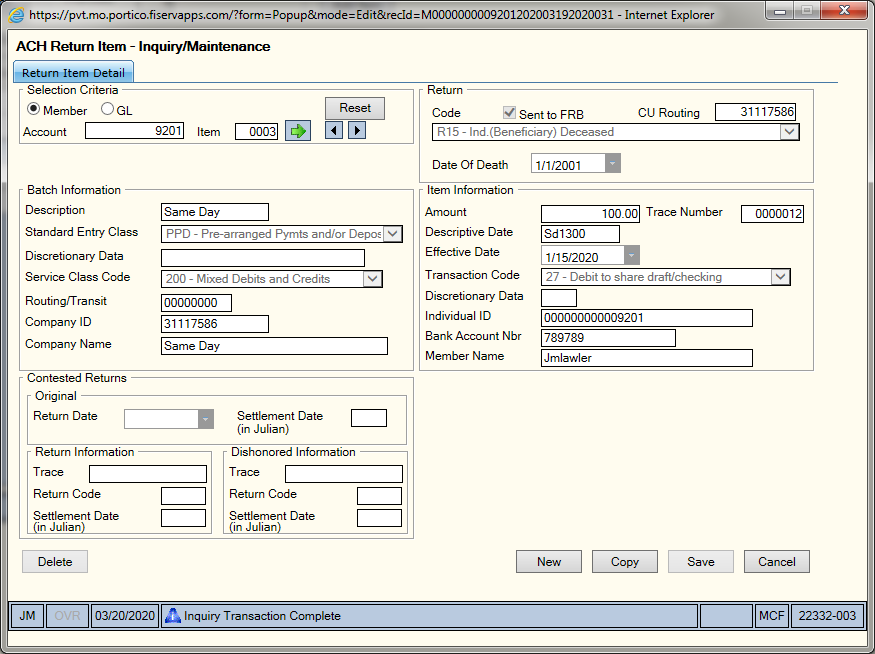Click the MCF status bar indicator
This screenshot has height=654, width=875.
[x=772, y=615]
